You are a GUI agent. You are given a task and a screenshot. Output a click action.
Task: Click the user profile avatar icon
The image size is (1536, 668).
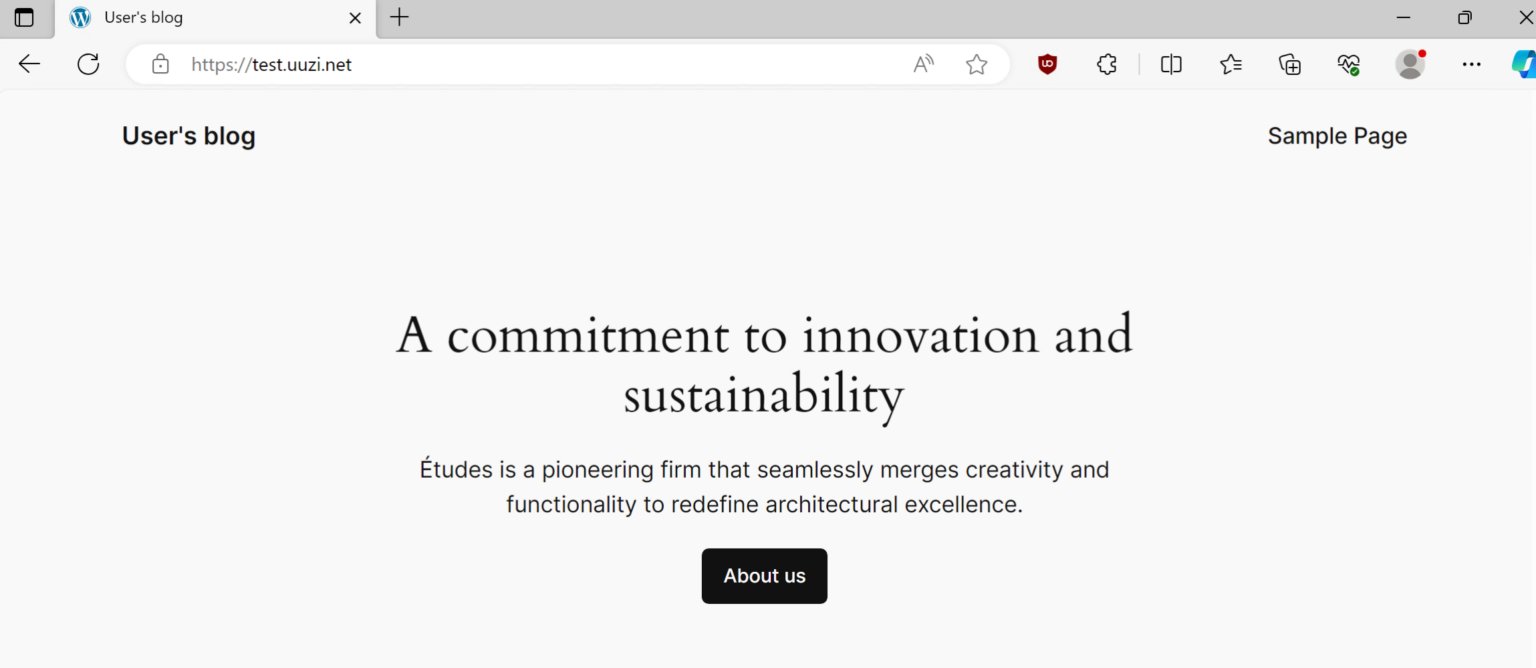click(x=1410, y=65)
